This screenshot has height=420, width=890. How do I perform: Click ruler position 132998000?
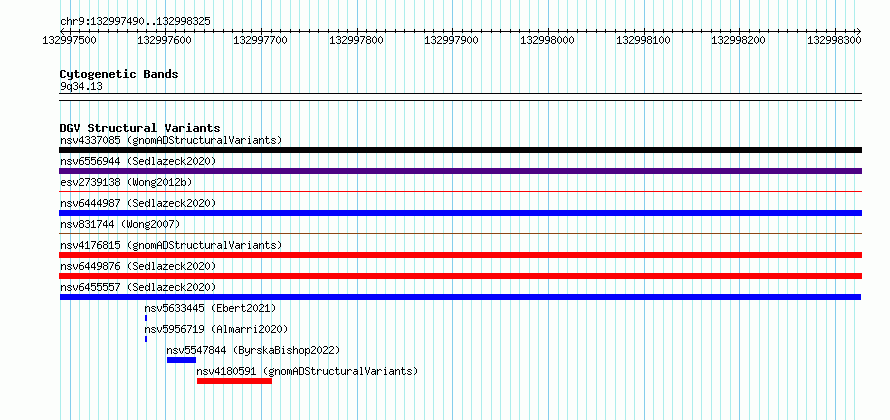coord(548,40)
